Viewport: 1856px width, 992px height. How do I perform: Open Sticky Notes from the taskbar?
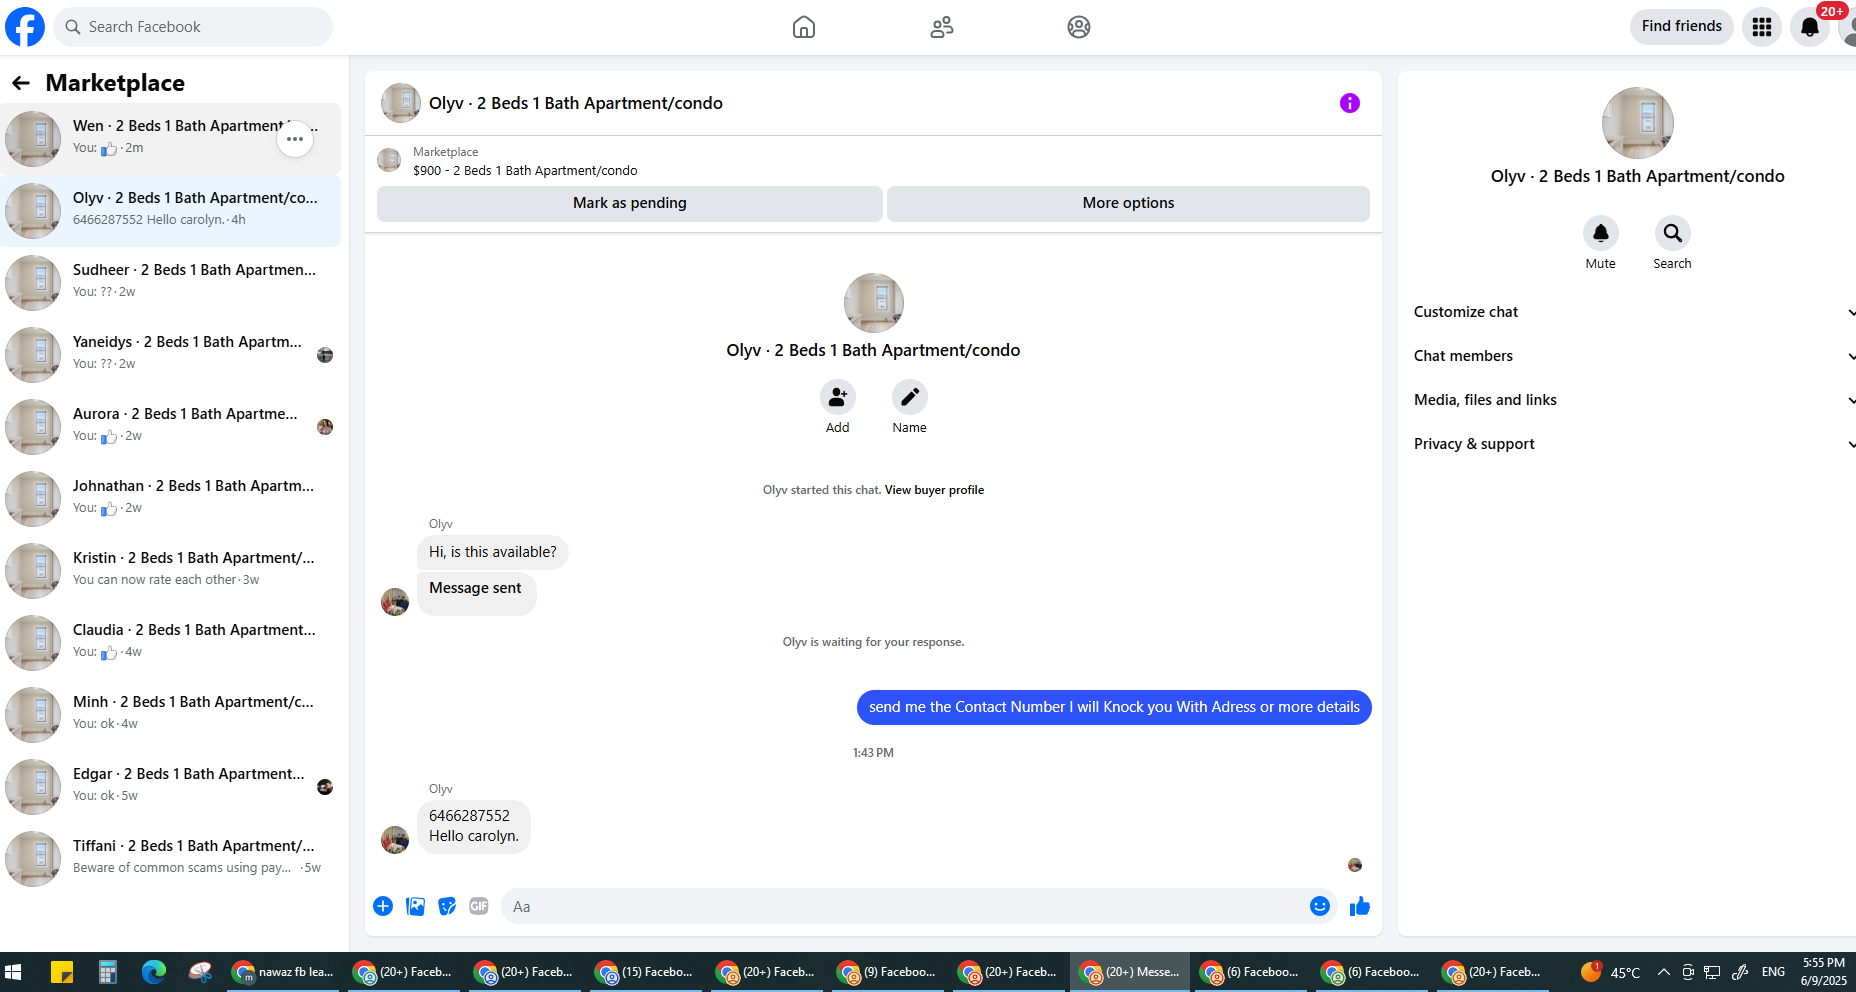coord(62,972)
